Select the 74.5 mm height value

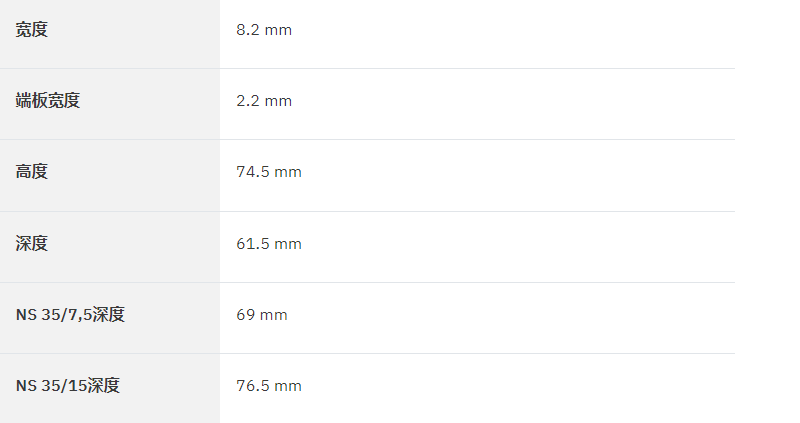(x=269, y=171)
